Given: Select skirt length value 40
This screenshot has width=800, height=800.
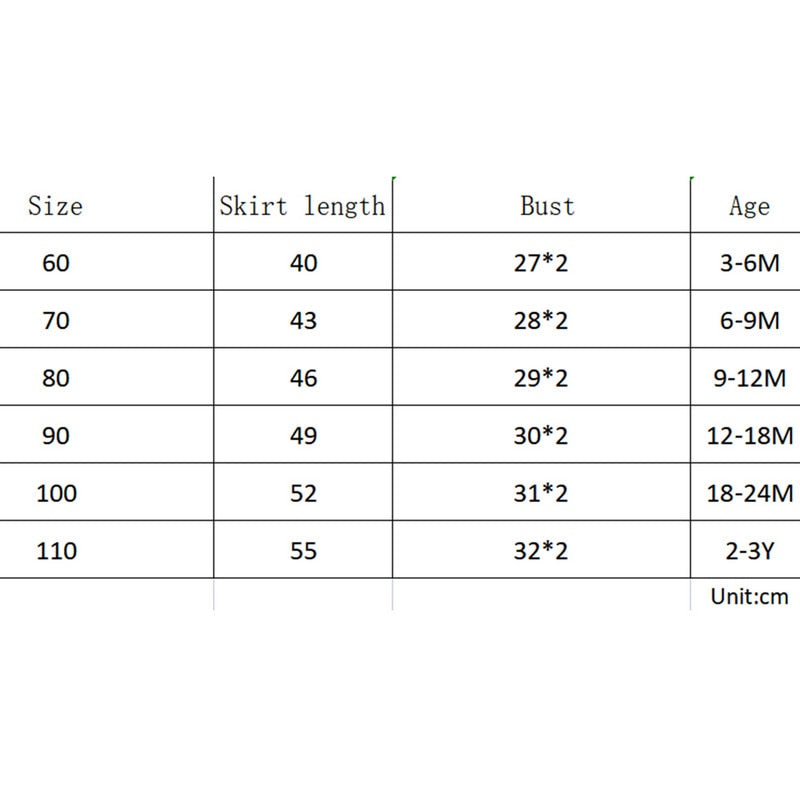Looking at the screenshot, I should (x=302, y=264).
